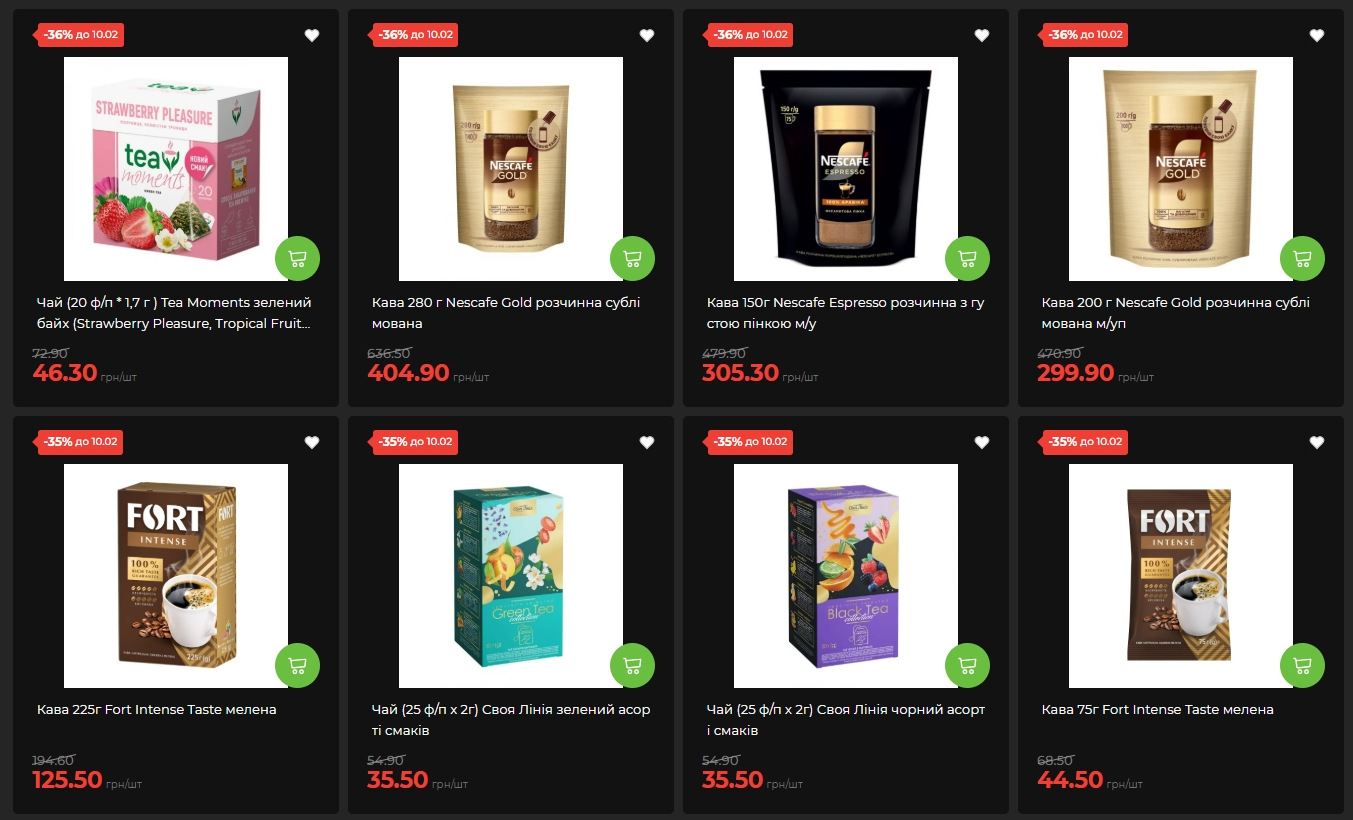
Task: Open Чай Своя Лінія чорний асорті title
Action: coord(846,720)
